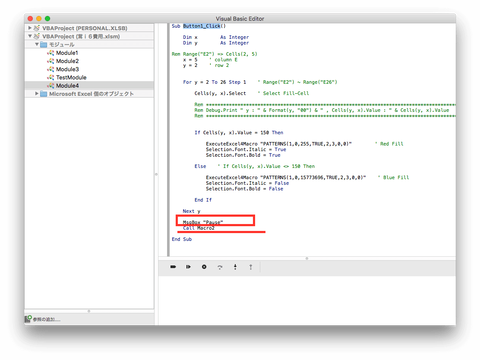This screenshot has width=480, height=360.
Task: Click the Run to cursor debug icon
Action: click(188, 267)
